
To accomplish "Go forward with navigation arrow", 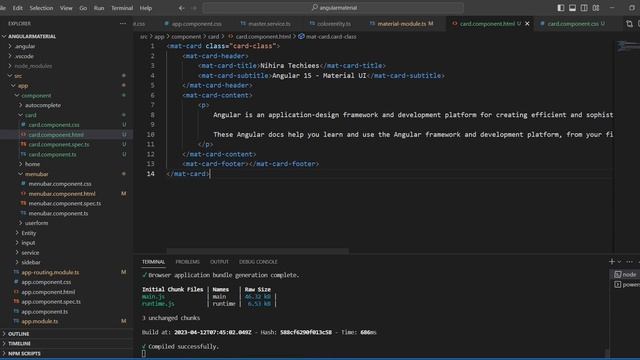I will click(194, 8).
